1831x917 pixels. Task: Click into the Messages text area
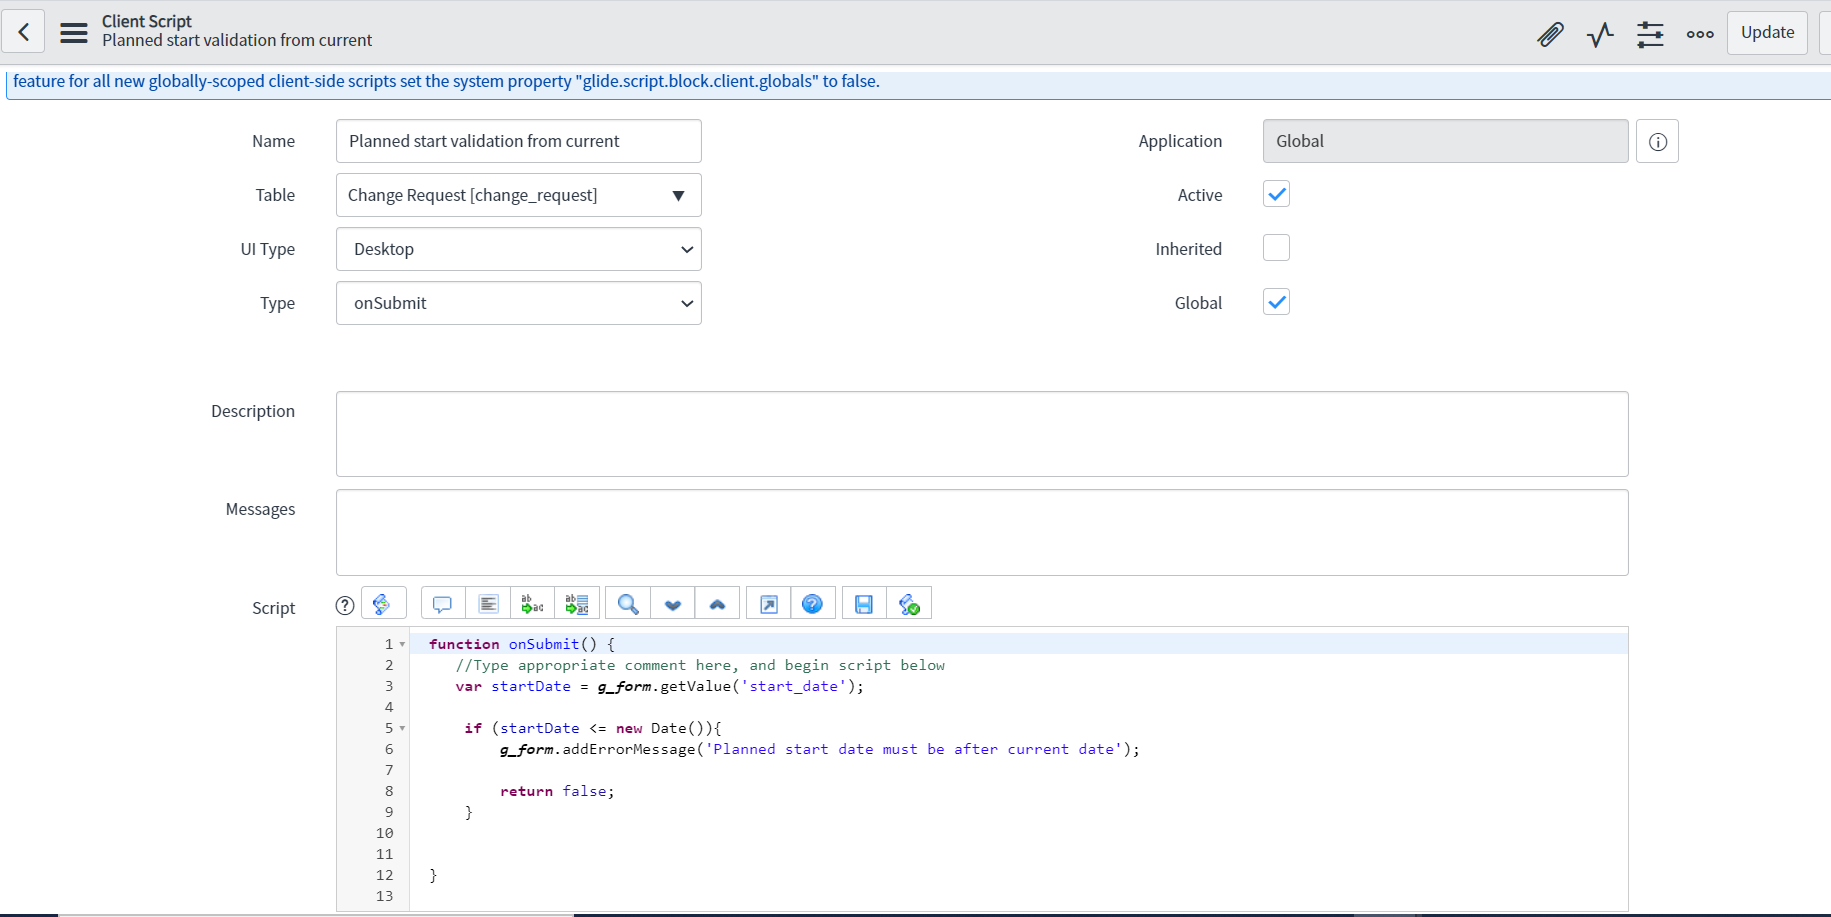pos(982,532)
